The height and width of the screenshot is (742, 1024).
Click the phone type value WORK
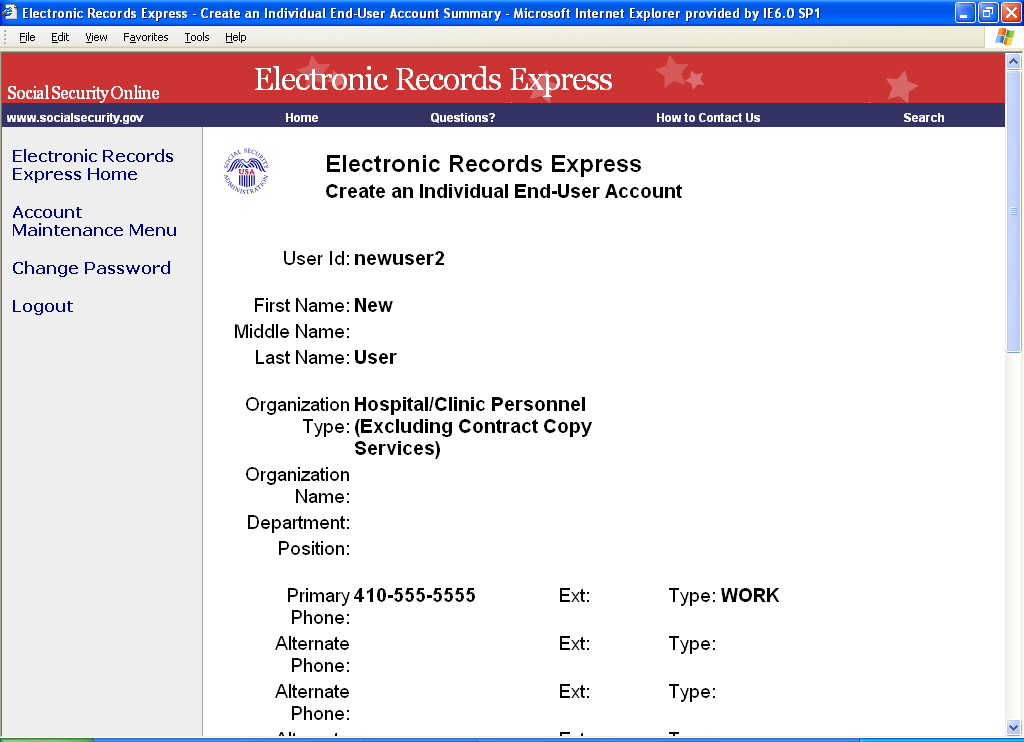750,596
